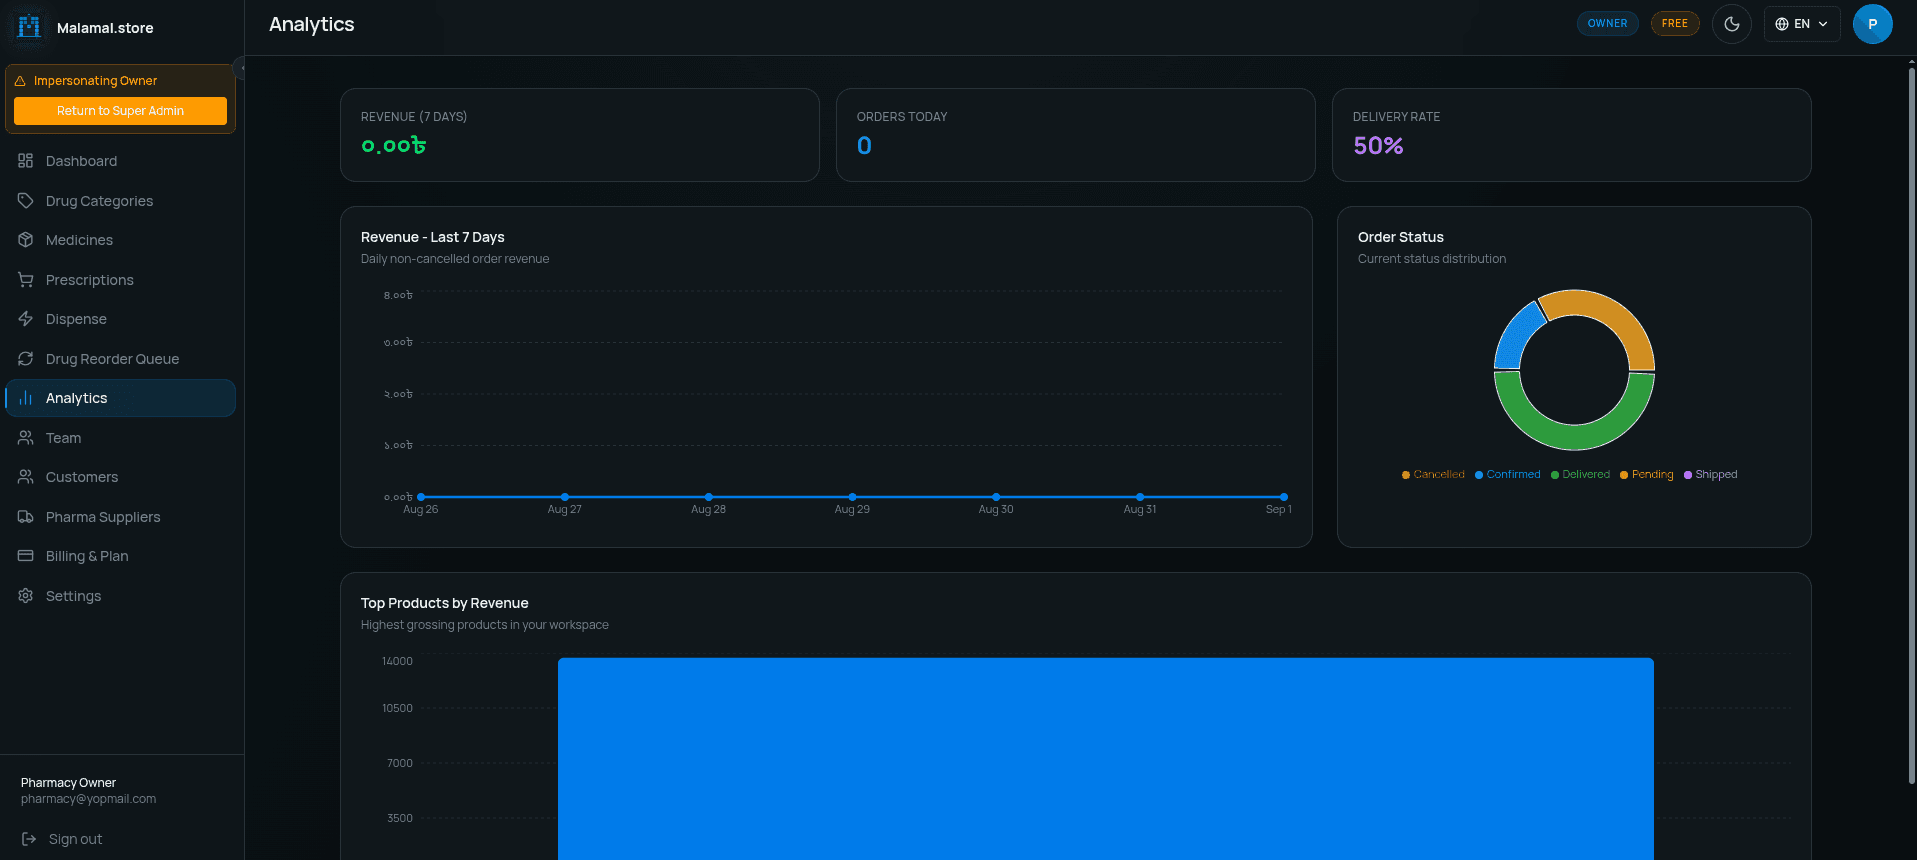
Task: Open Pharma Suppliers
Action: (x=120, y=517)
